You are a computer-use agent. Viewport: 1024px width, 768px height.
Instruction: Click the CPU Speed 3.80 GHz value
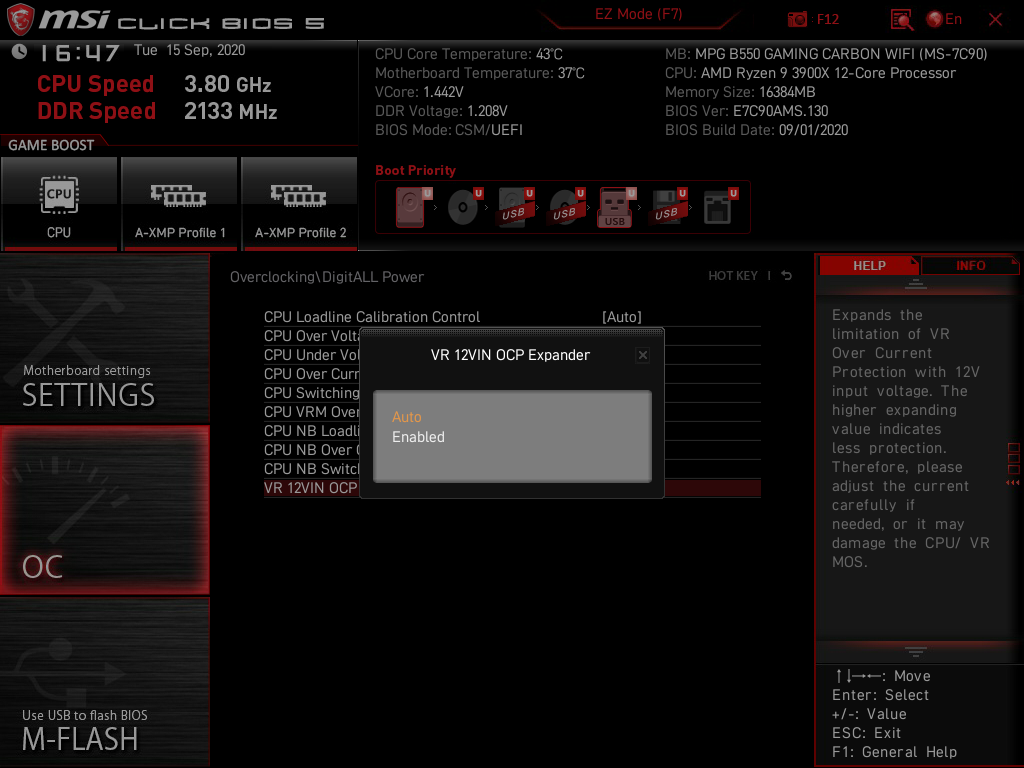click(x=227, y=84)
